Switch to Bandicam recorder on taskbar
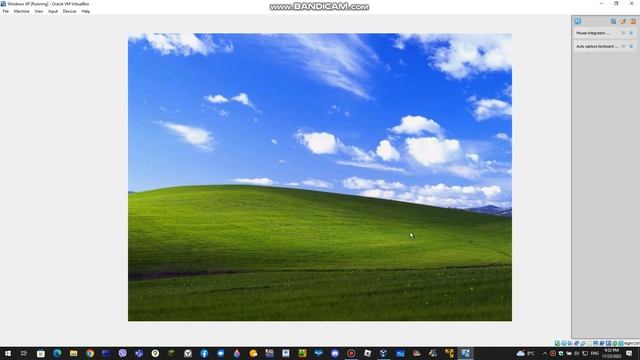 [x=351, y=353]
